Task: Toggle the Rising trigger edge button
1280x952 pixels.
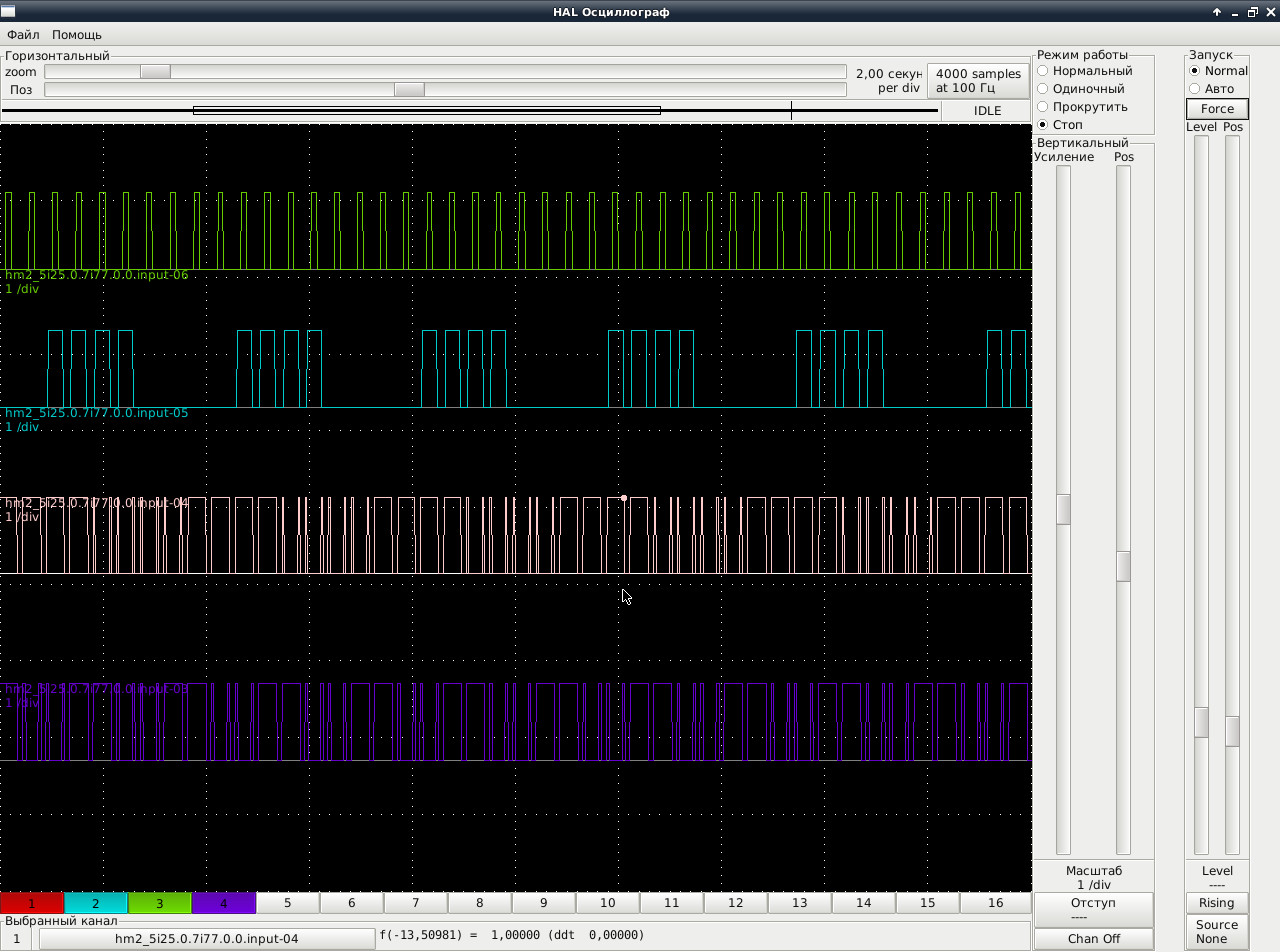Action: pos(1217,903)
